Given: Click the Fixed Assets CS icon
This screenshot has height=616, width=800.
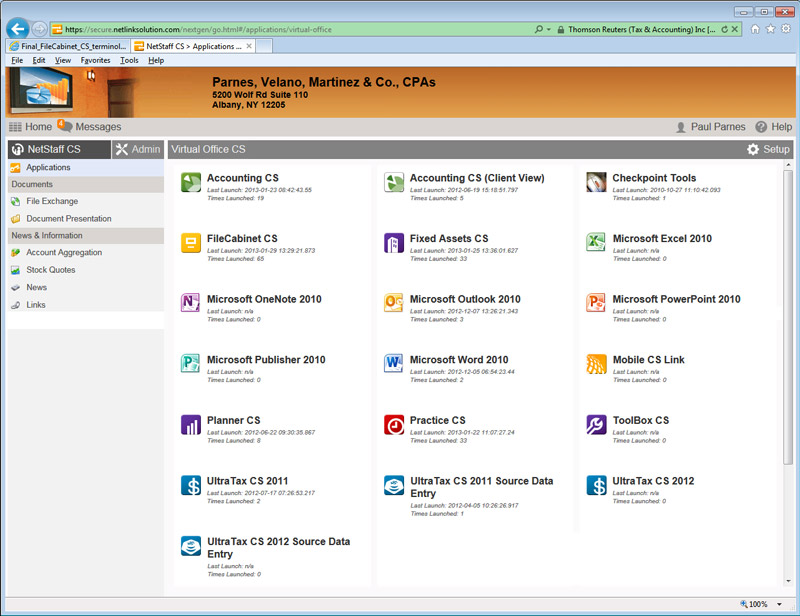Looking at the screenshot, I should tap(394, 243).
